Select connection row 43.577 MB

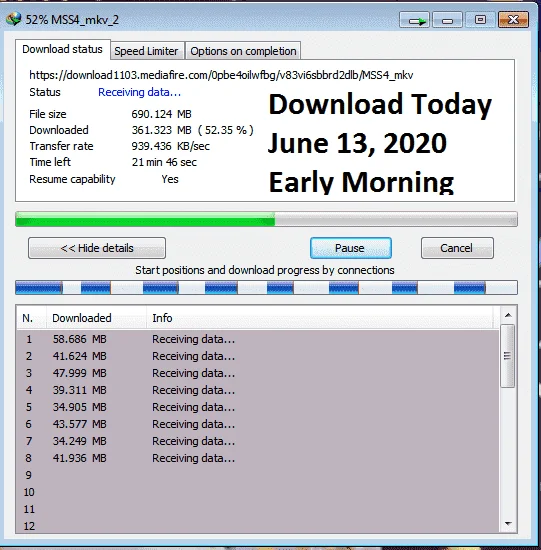click(x=258, y=424)
